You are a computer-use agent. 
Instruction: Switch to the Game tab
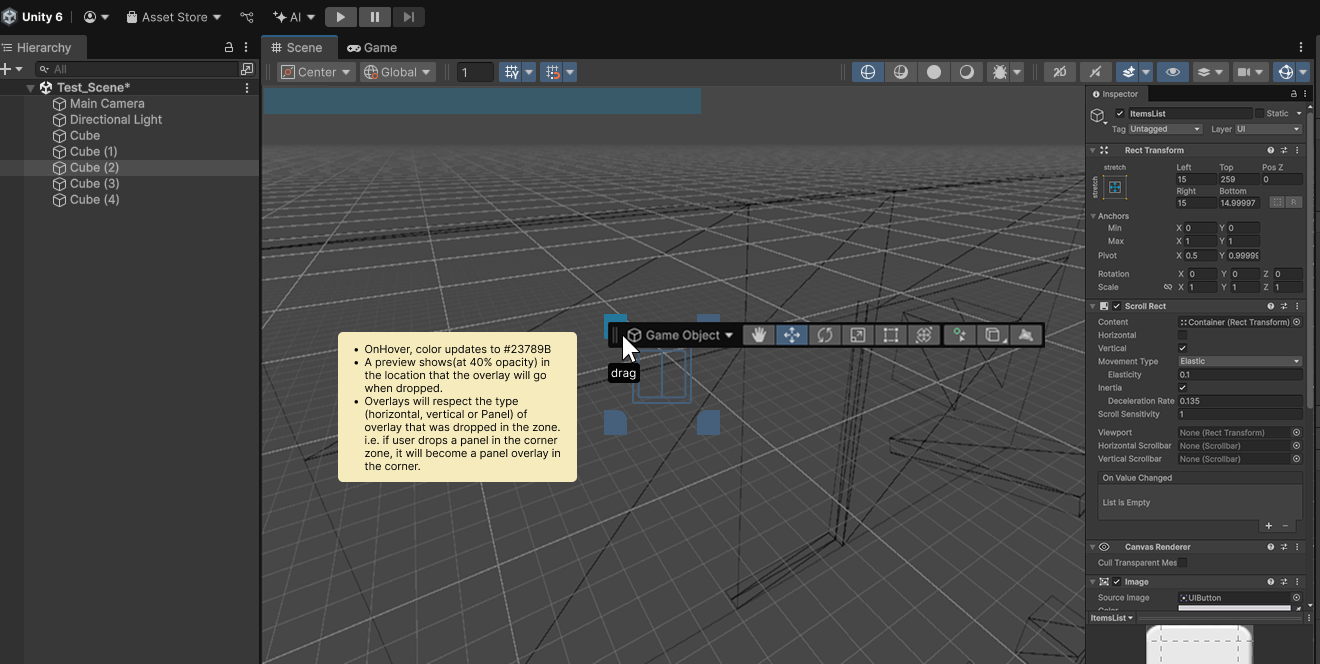click(x=372, y=47)
